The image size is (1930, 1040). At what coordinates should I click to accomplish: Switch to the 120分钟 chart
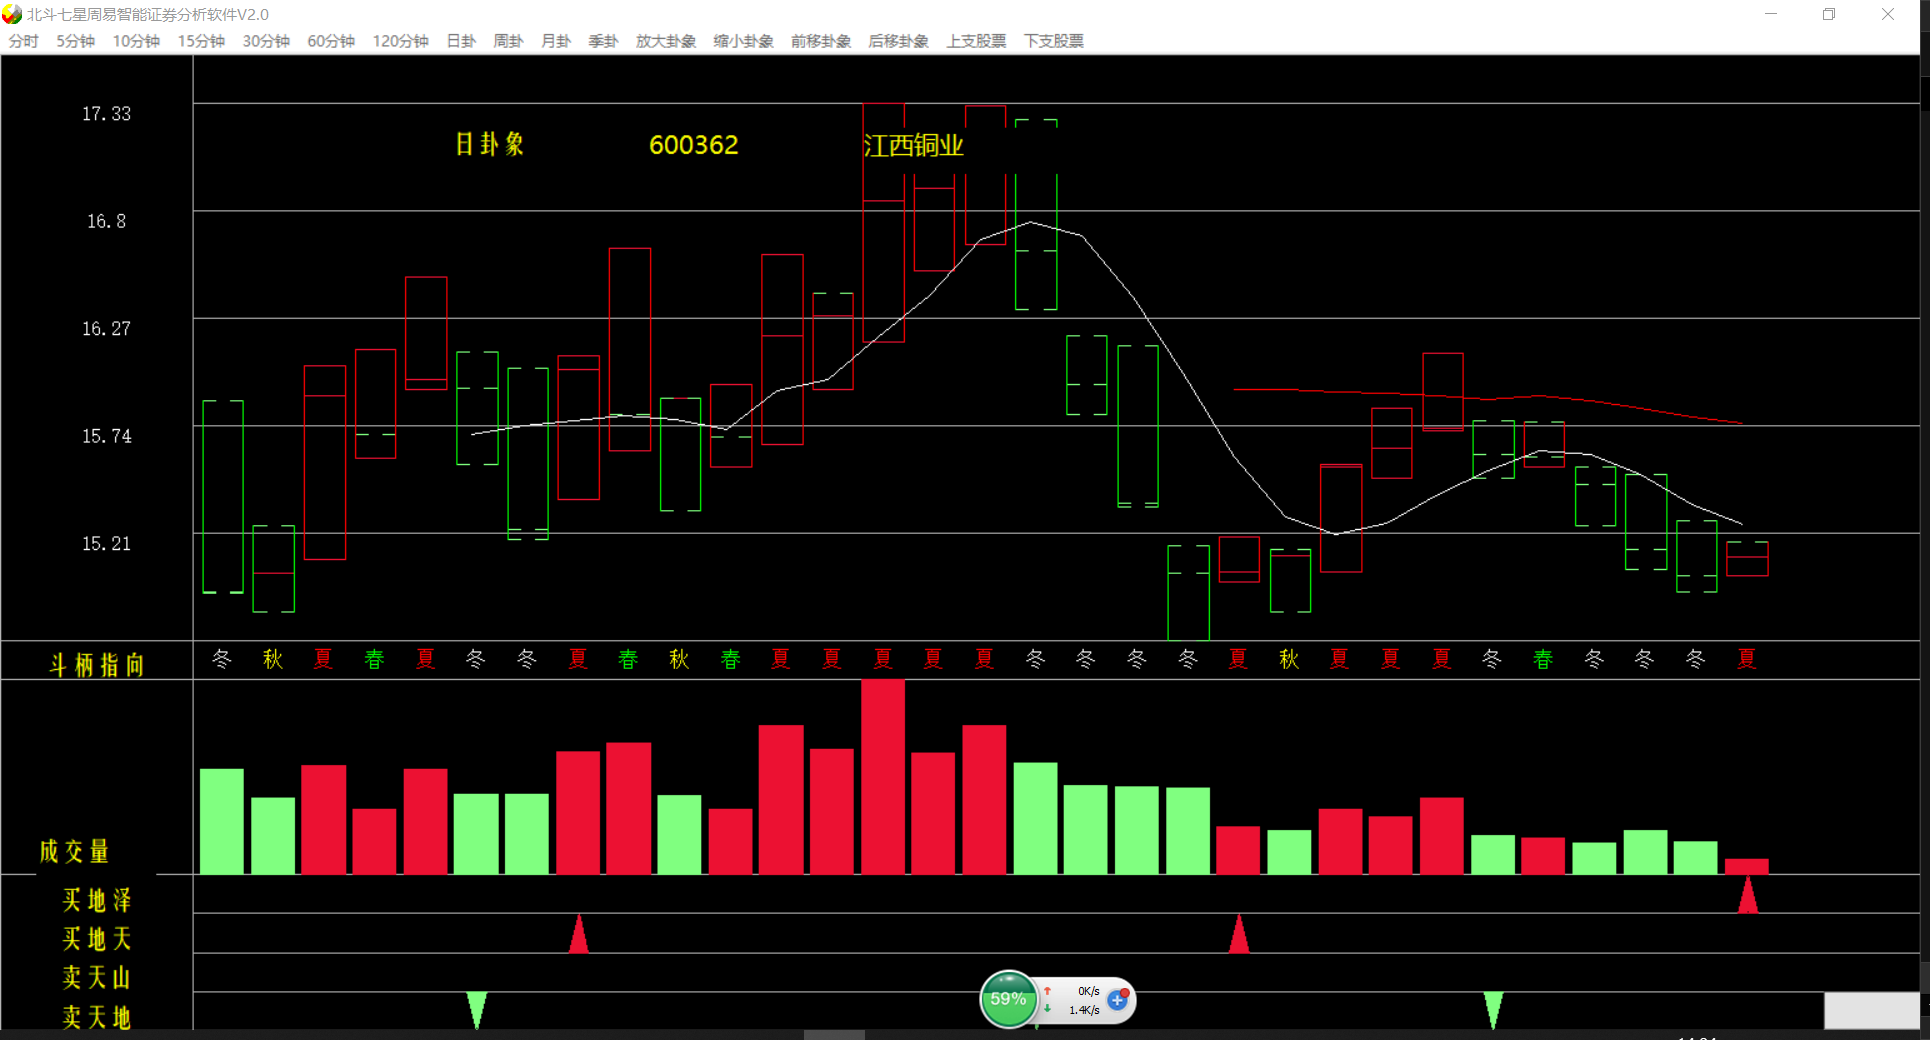point(400,41)
